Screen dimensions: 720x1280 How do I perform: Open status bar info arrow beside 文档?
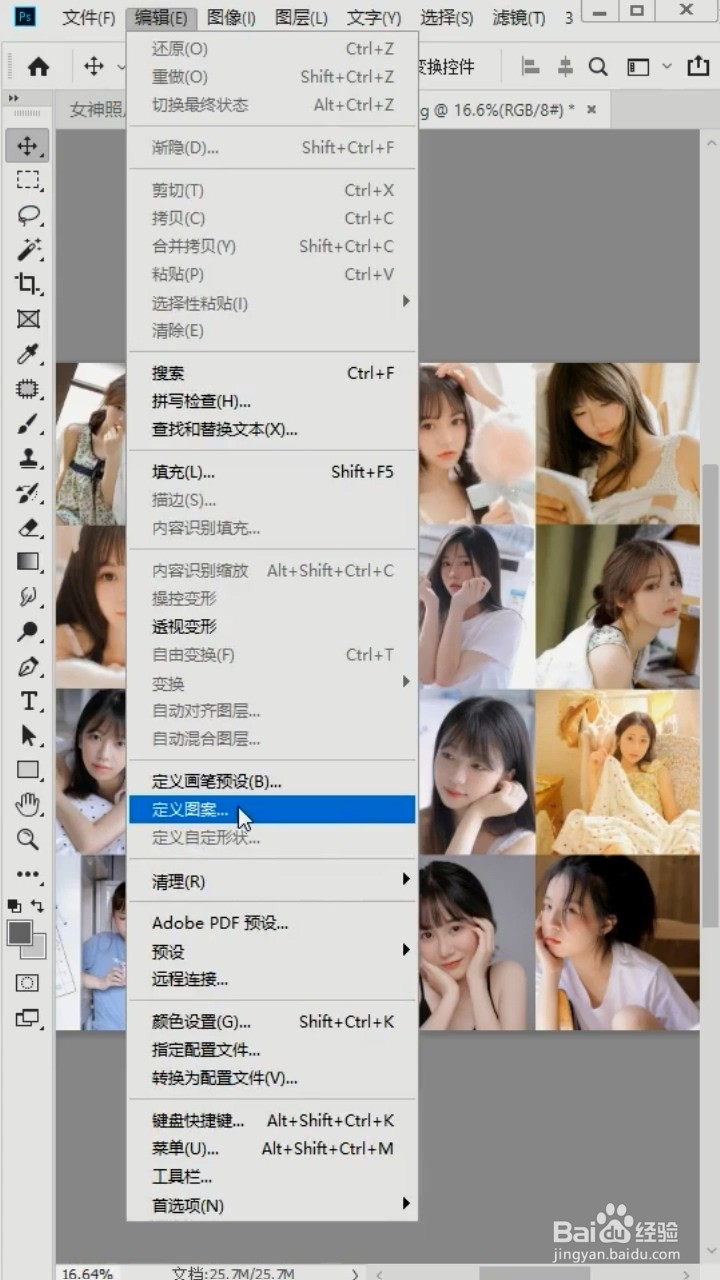point(354,1273)
